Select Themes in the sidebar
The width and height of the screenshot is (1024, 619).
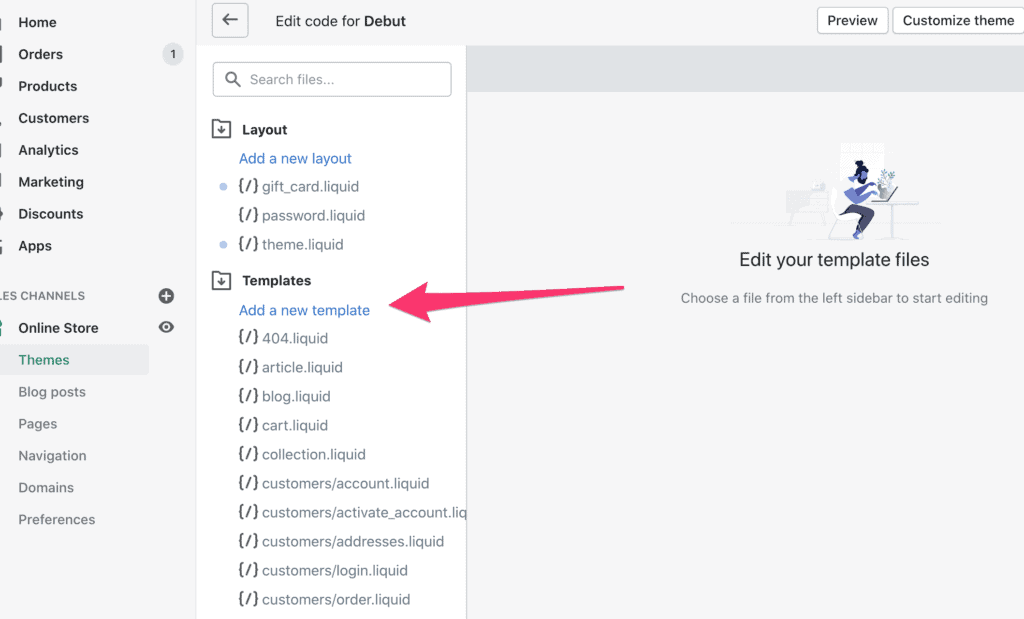pos(43,359)
